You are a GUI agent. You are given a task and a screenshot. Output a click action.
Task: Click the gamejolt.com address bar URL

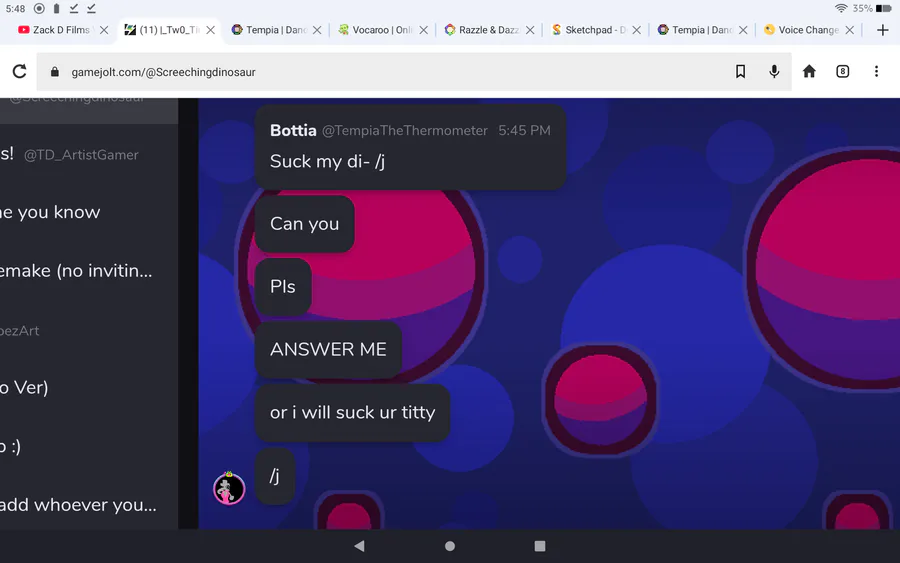pyautogui.click(x=163, y=72)
